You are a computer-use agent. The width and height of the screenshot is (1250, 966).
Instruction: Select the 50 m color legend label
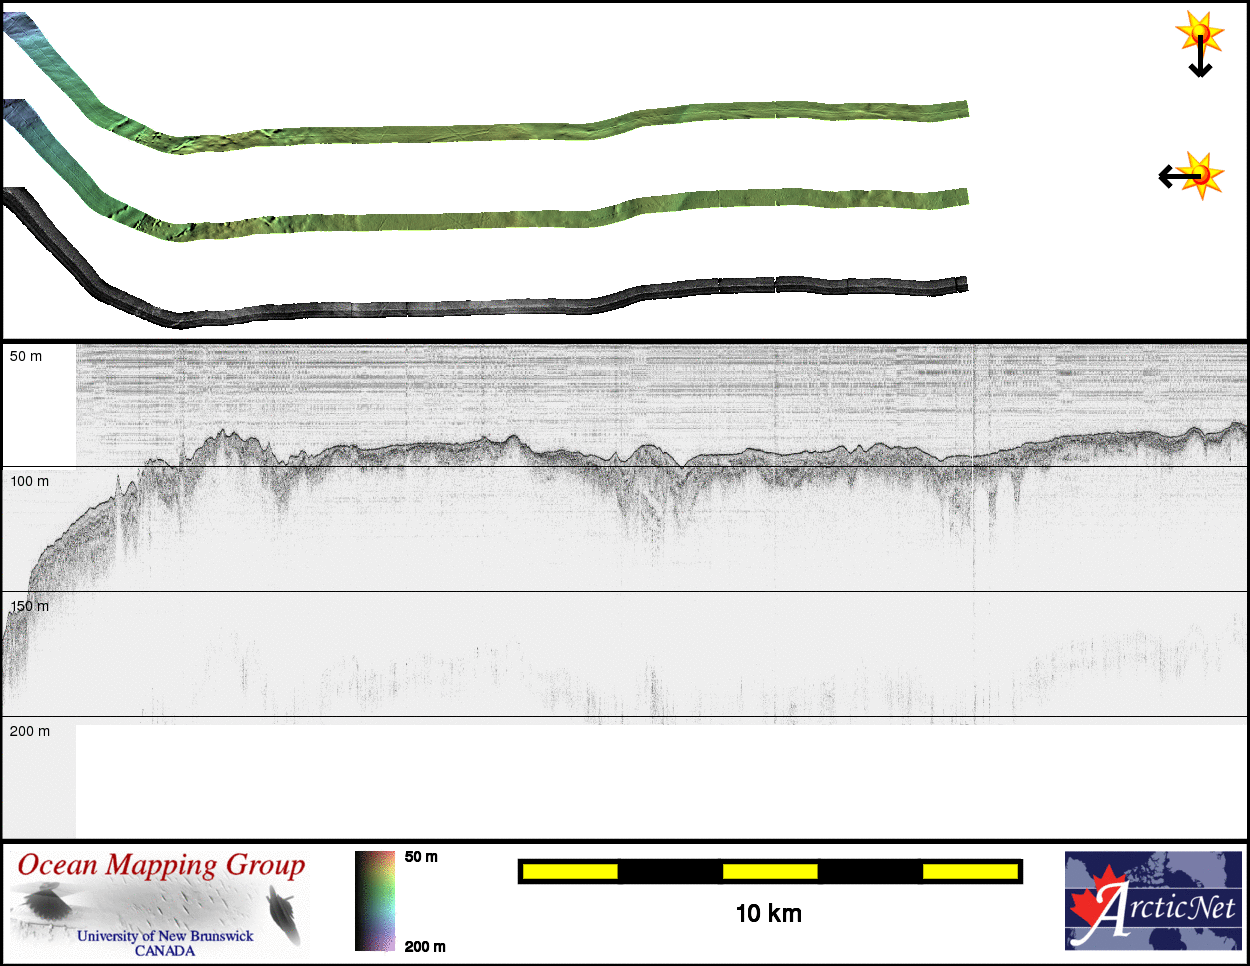pyautogui.click(x=421, y=857)
